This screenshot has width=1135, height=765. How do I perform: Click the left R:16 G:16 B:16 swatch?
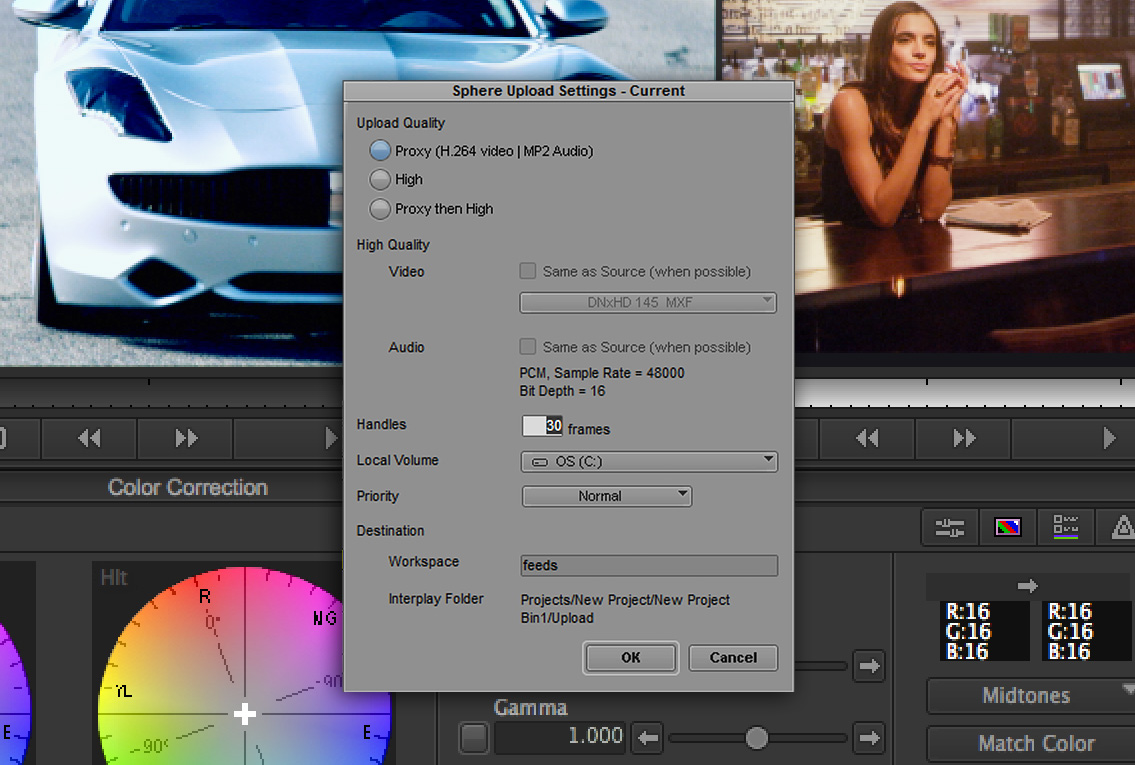click(x=984, y=631)
